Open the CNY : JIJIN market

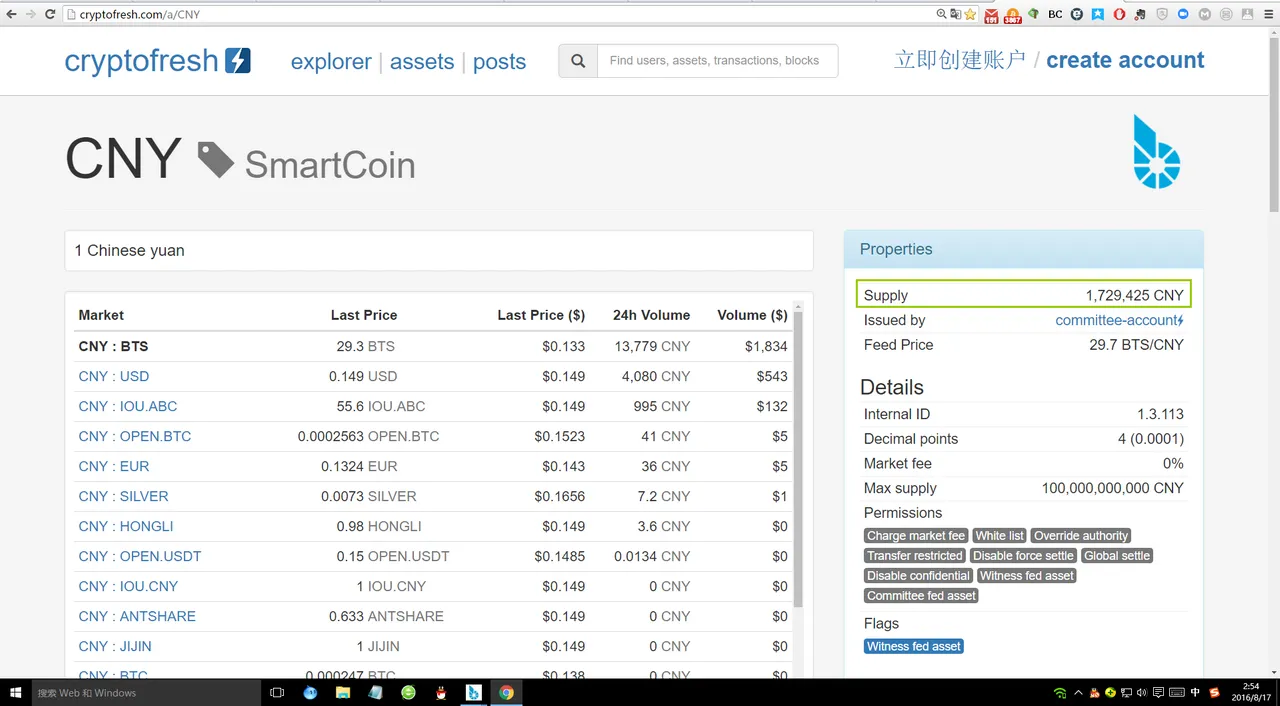coord(115,646)
